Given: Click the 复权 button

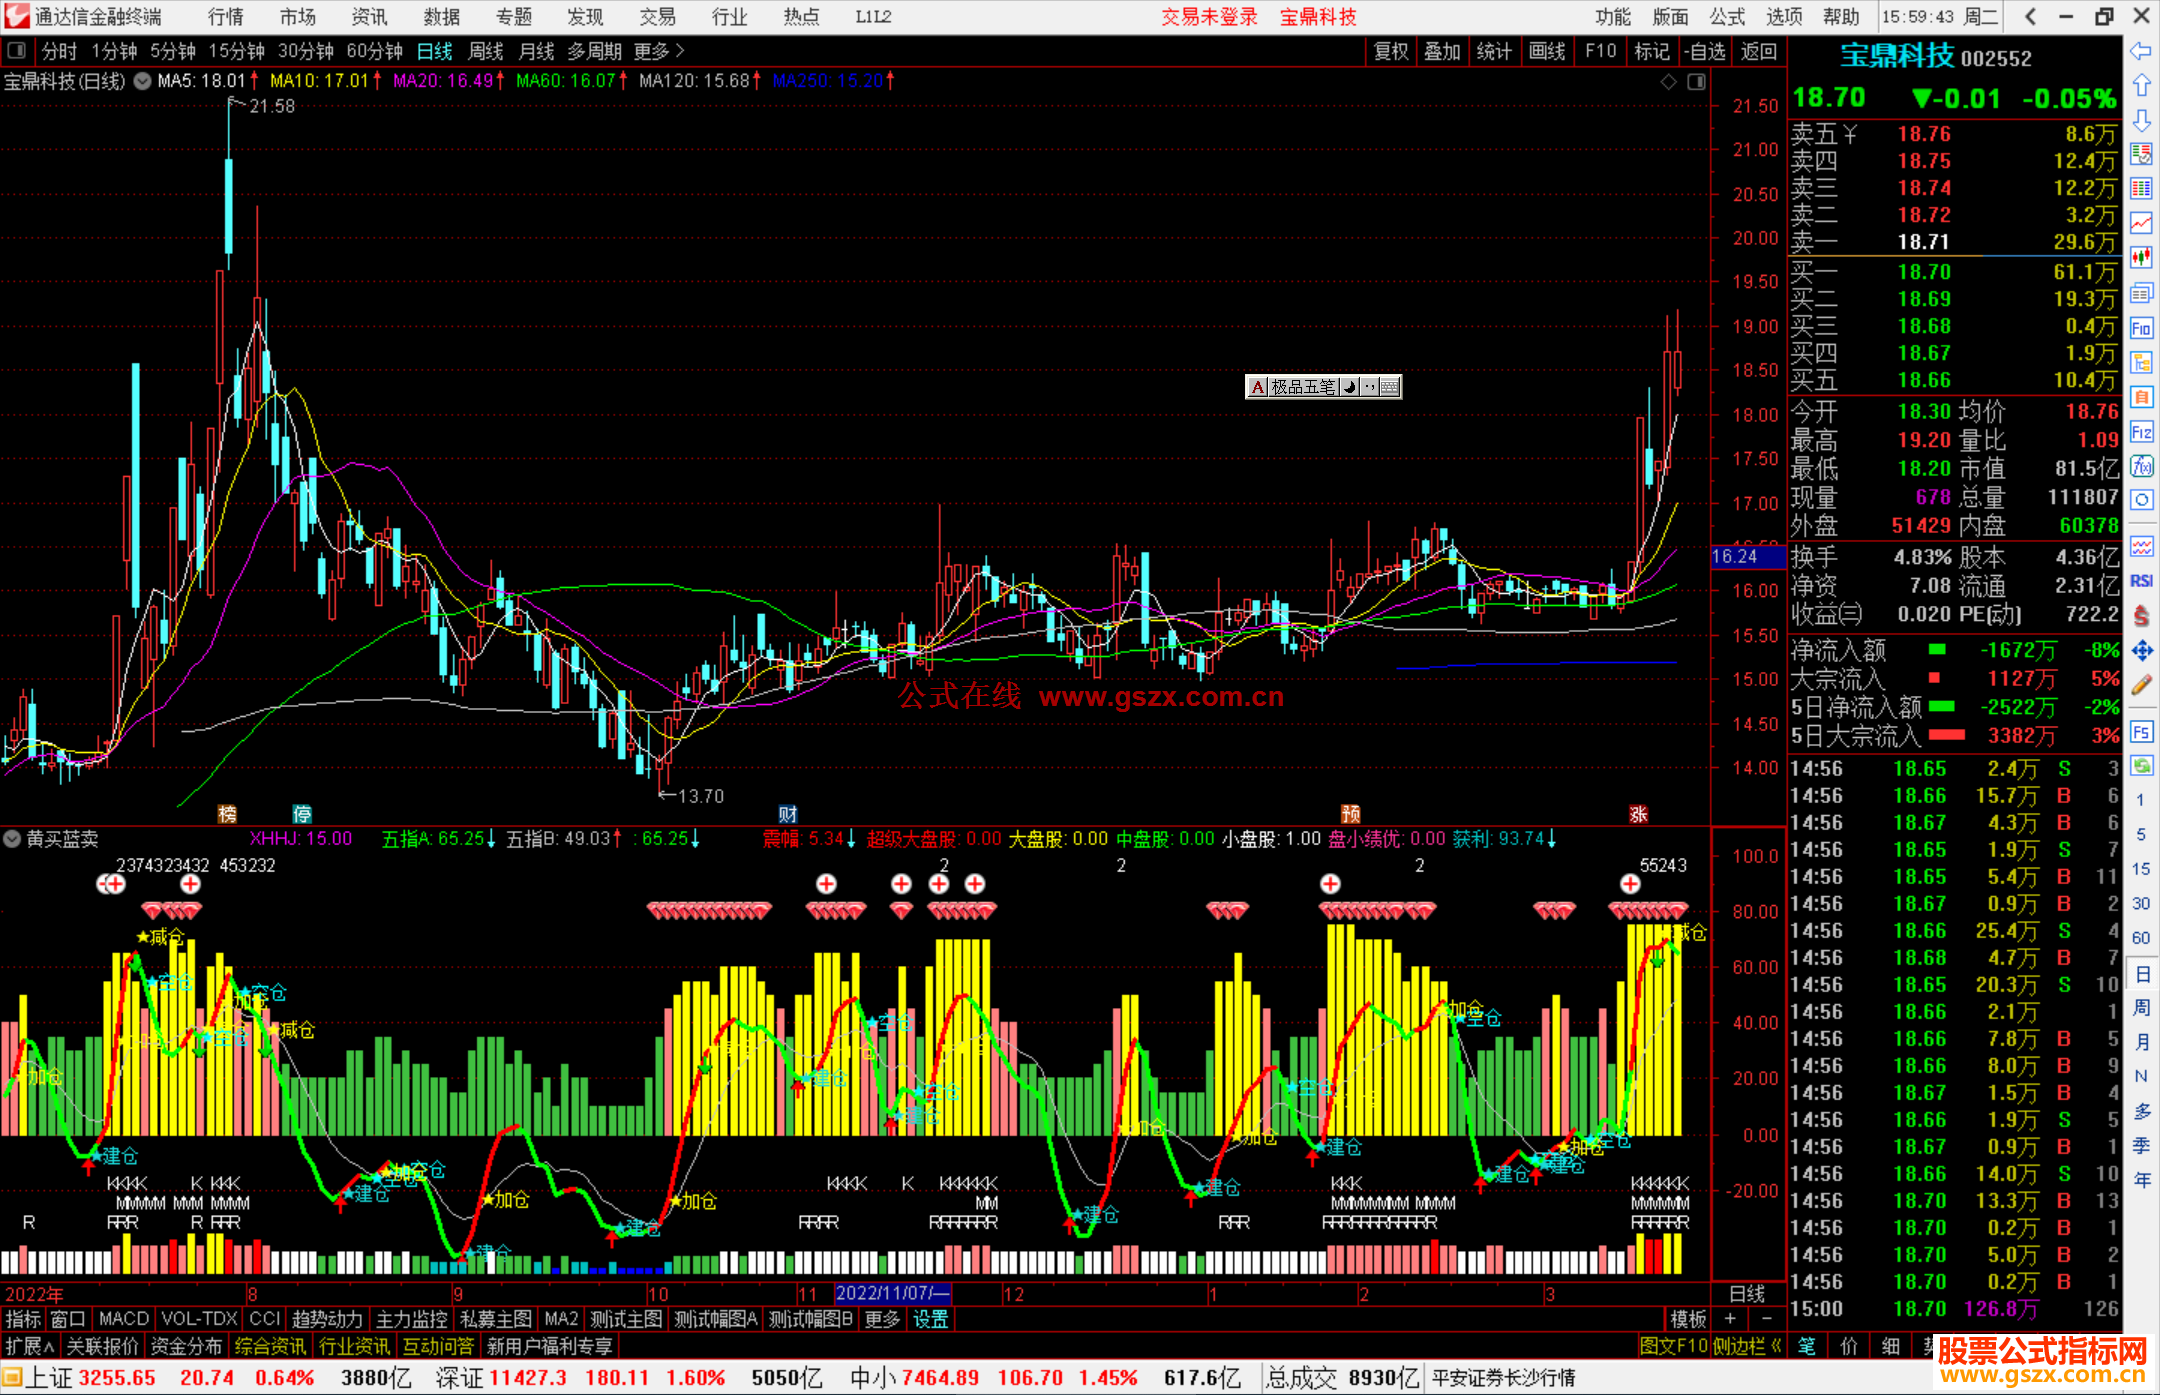Looking at the screenshot, I should 1391,51.
